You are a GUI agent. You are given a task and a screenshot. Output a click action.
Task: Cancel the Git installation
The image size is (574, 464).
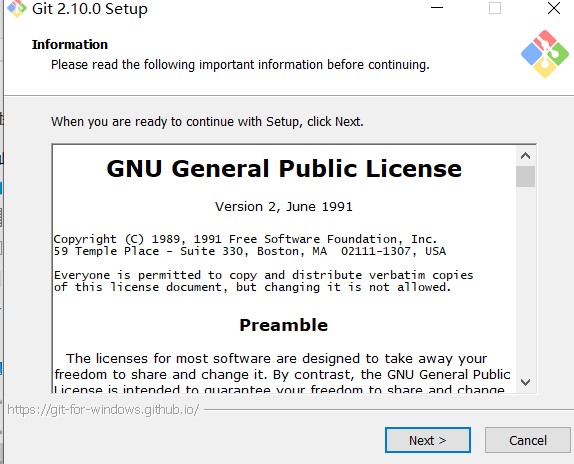[528, 440]
